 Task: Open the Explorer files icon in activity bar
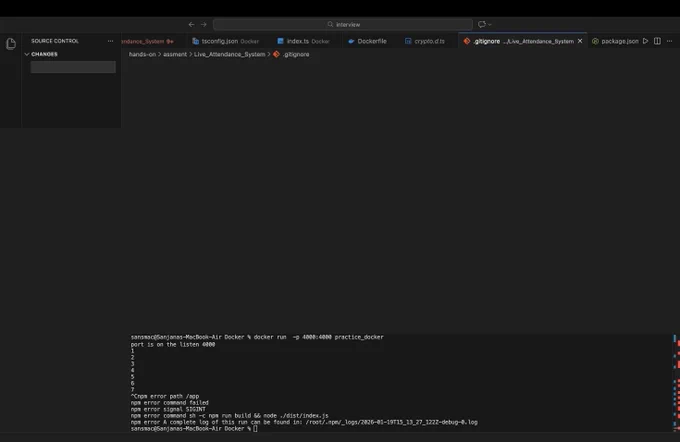(x=11, y=44)
